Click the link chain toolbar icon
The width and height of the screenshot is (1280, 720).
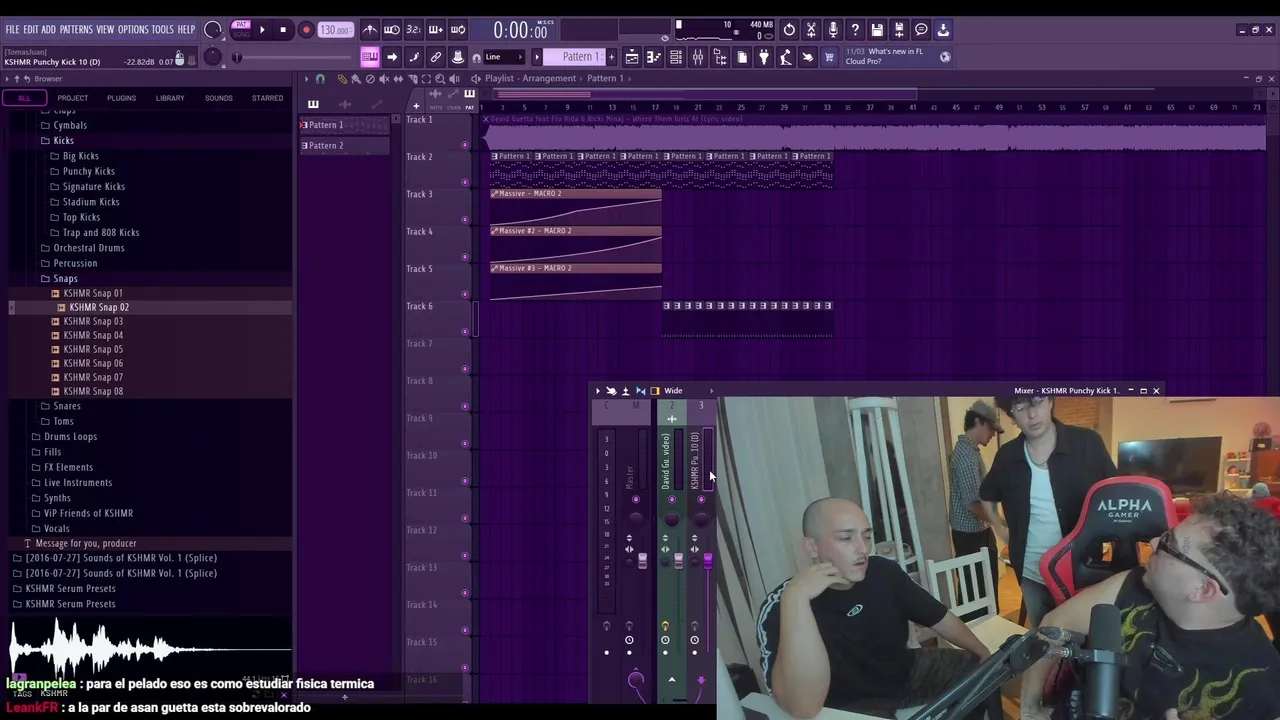pos(436,57)
